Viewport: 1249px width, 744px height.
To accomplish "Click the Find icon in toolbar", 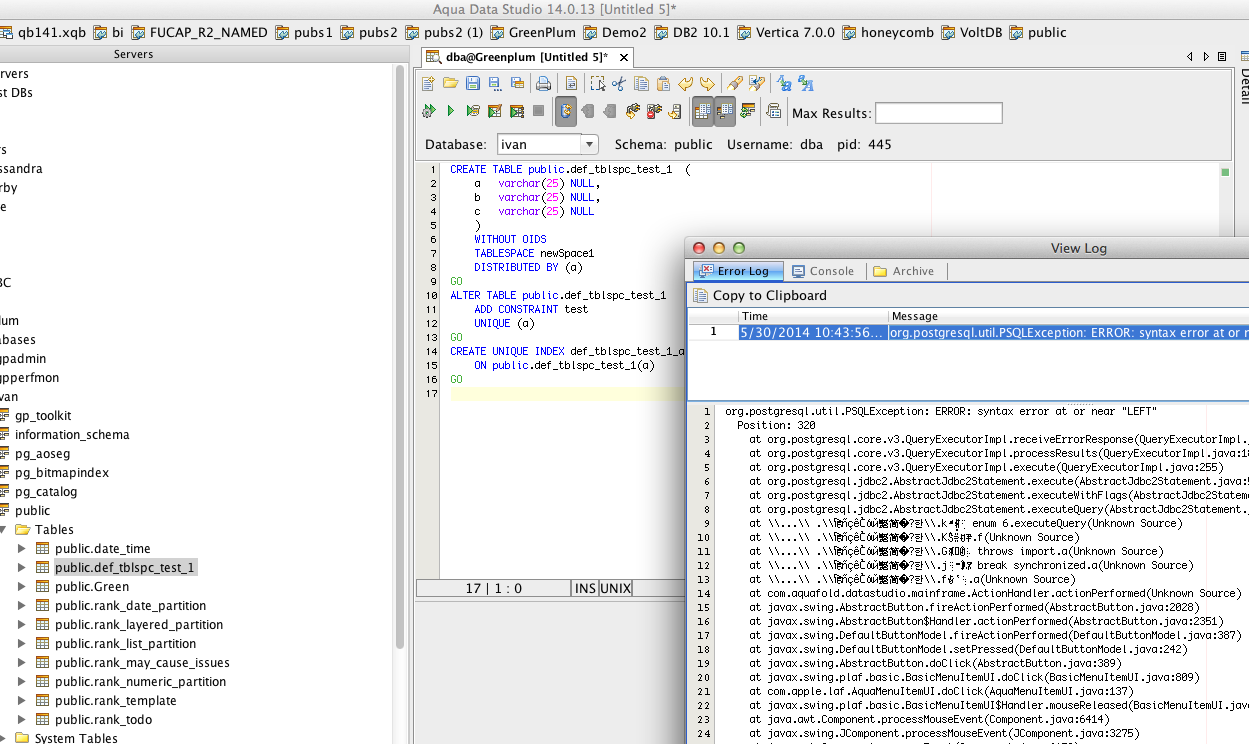I will (x=735, y=84).
